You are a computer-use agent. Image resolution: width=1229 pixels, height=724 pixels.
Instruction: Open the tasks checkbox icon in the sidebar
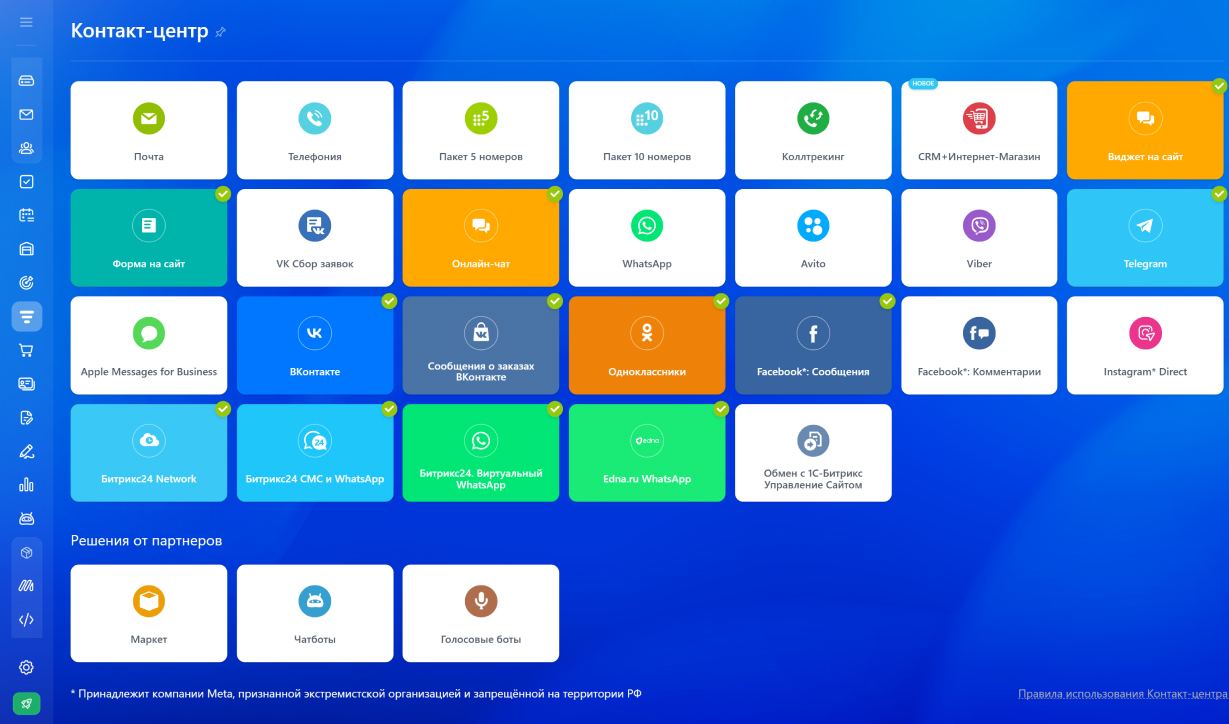coord(26,182)
